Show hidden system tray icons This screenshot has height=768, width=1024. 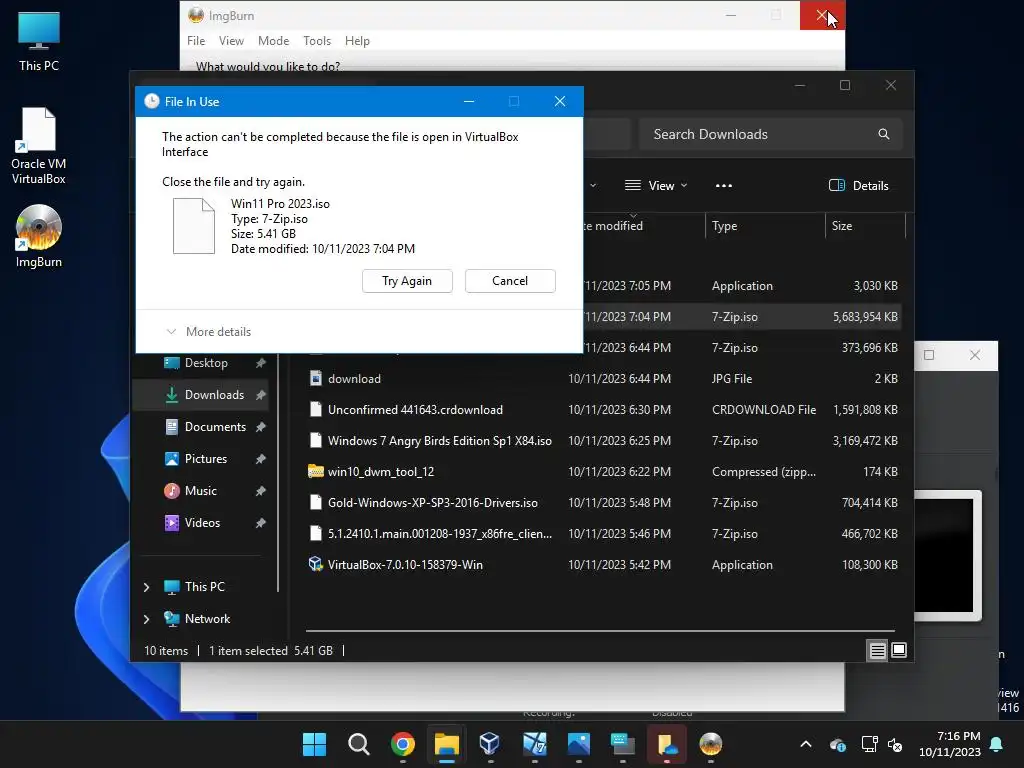[x=806, y=744]
